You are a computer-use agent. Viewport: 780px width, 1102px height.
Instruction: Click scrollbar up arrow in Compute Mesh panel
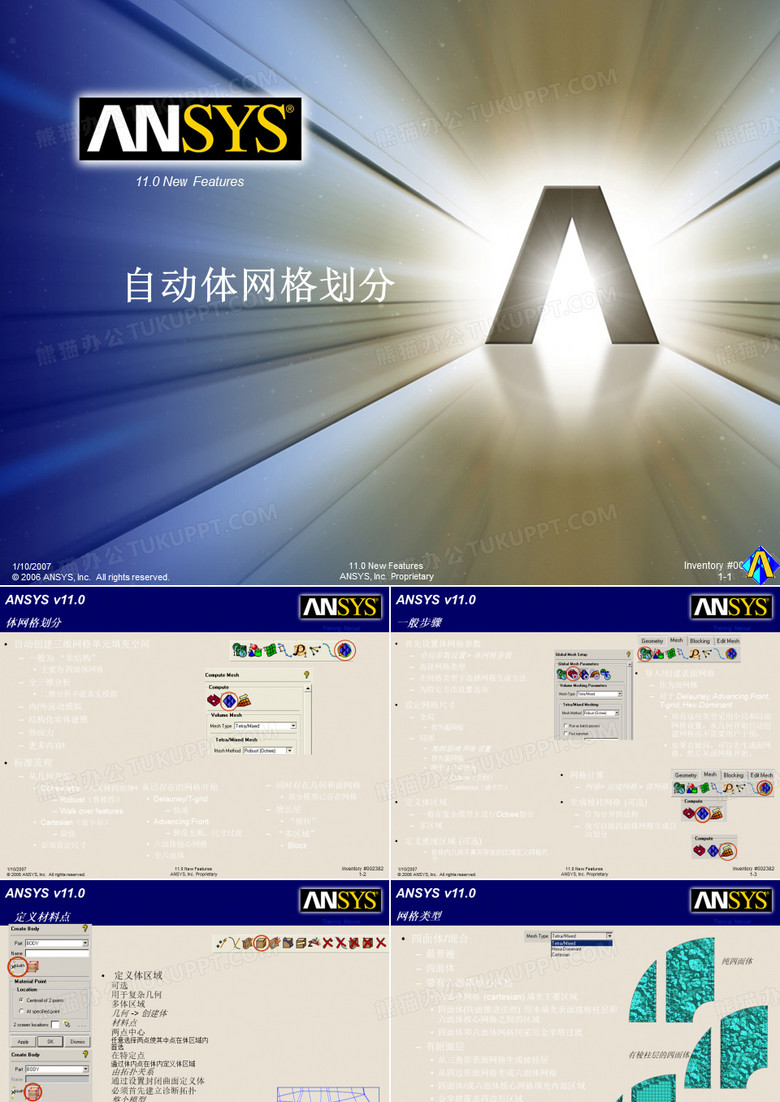point(308,688)
